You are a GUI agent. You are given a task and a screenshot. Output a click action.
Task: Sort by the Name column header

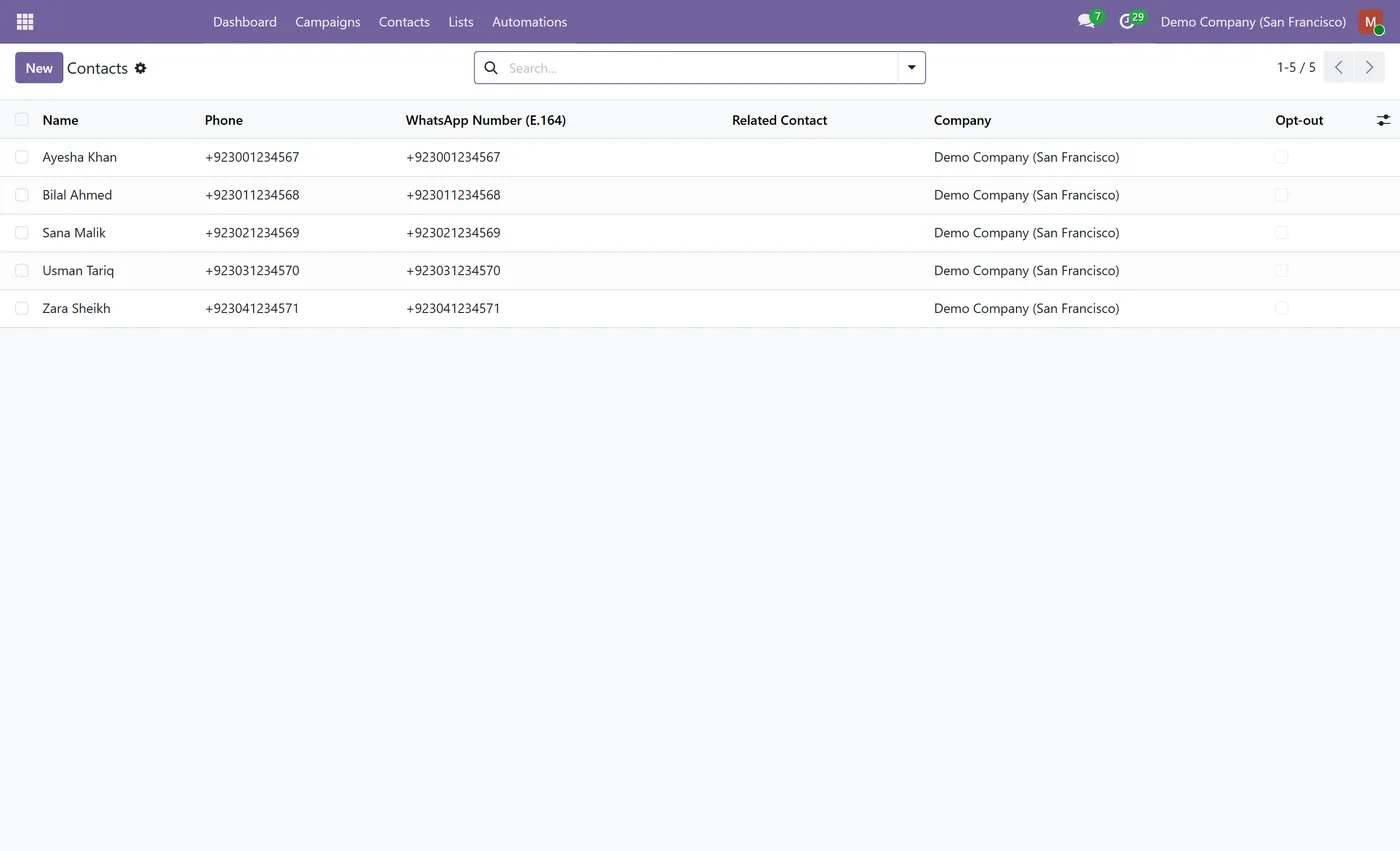[x=60, y=120]
